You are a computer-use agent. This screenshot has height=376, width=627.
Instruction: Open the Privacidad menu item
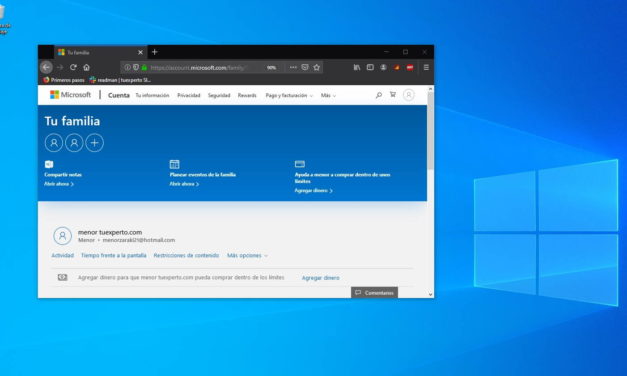tap(189, 95)
